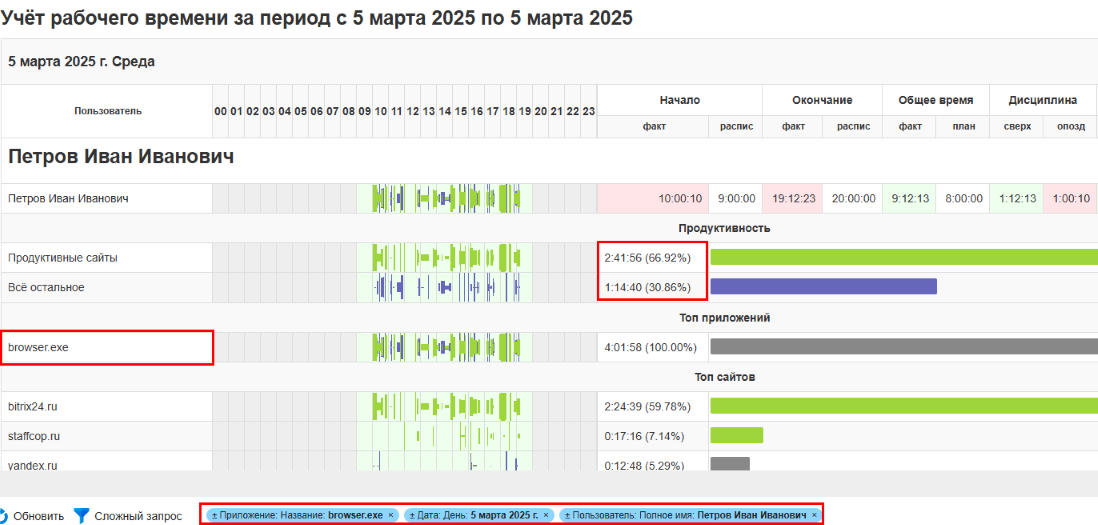Image resolution: width=1098 pixels, height=525 pixels.
Task: Click the Петров Иван Иванович group heading
Action: 121,156
